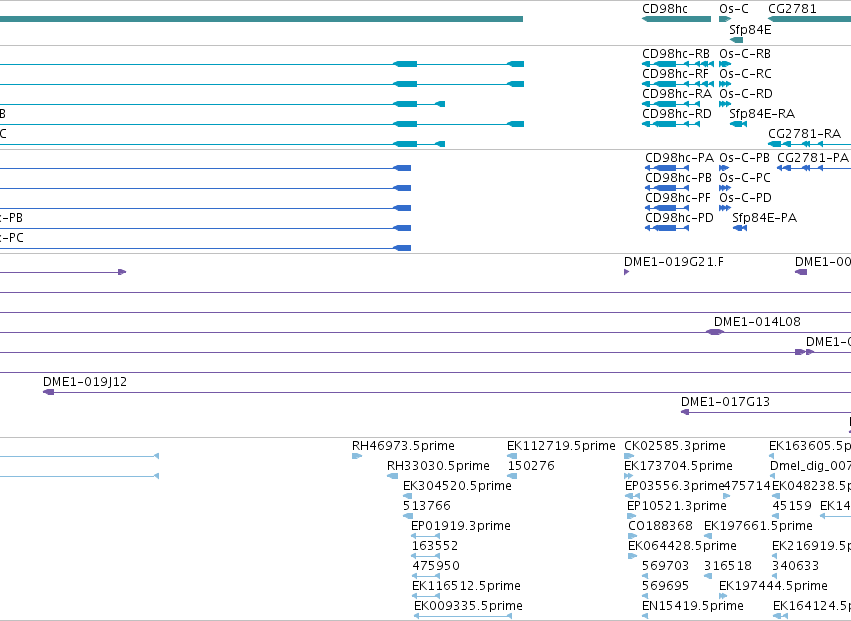Click protein CD98hc-PD label
Image resolution: width=851 pixels, height=621 pixels.
pyautogui.click(x=679, y=218)
